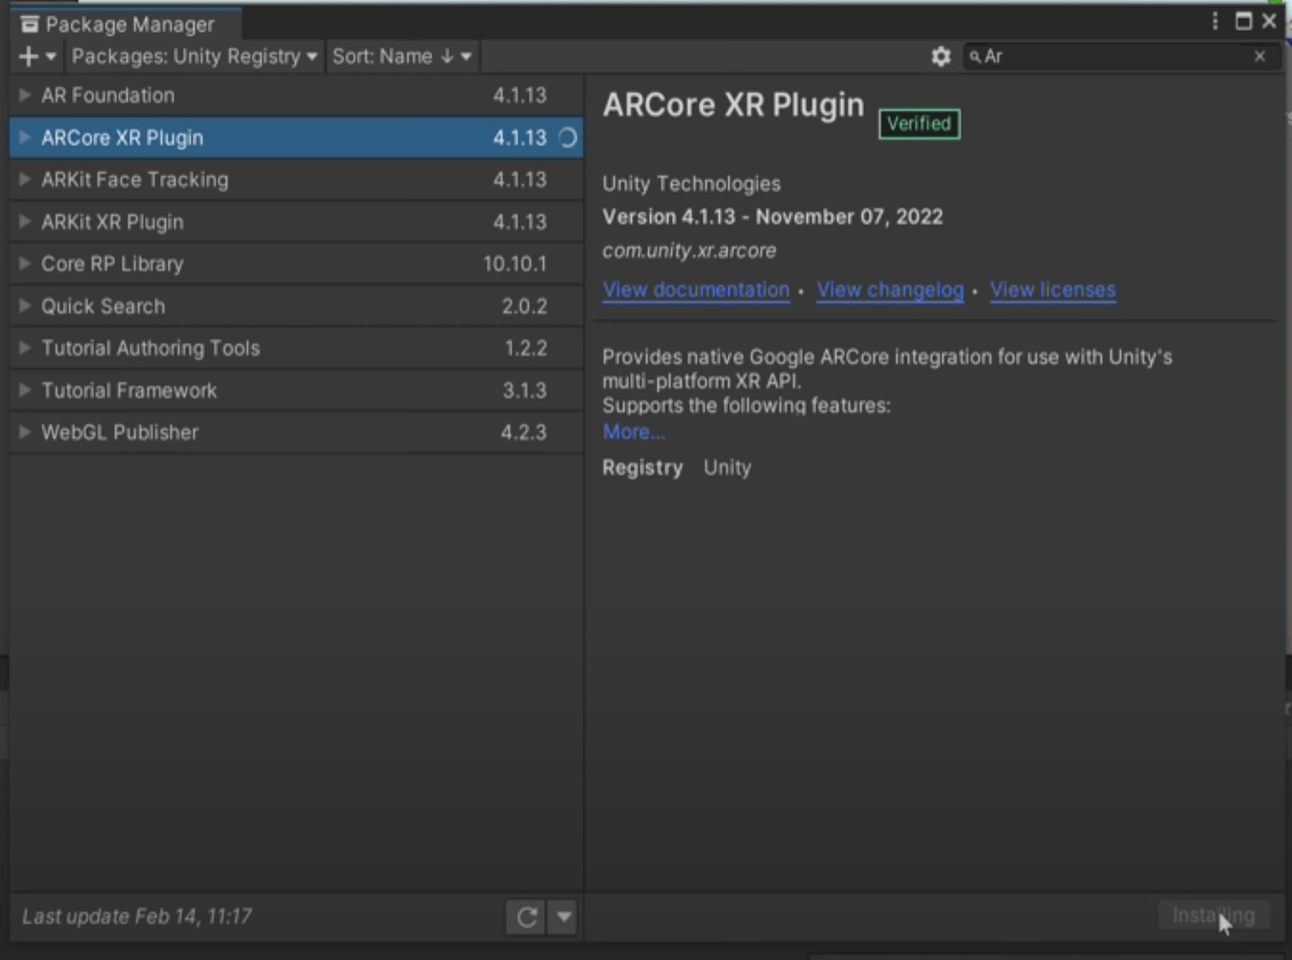Select the Tutorial Authoring Tools package
This screenshot has height=960, width=1292.
coord(296,347)
